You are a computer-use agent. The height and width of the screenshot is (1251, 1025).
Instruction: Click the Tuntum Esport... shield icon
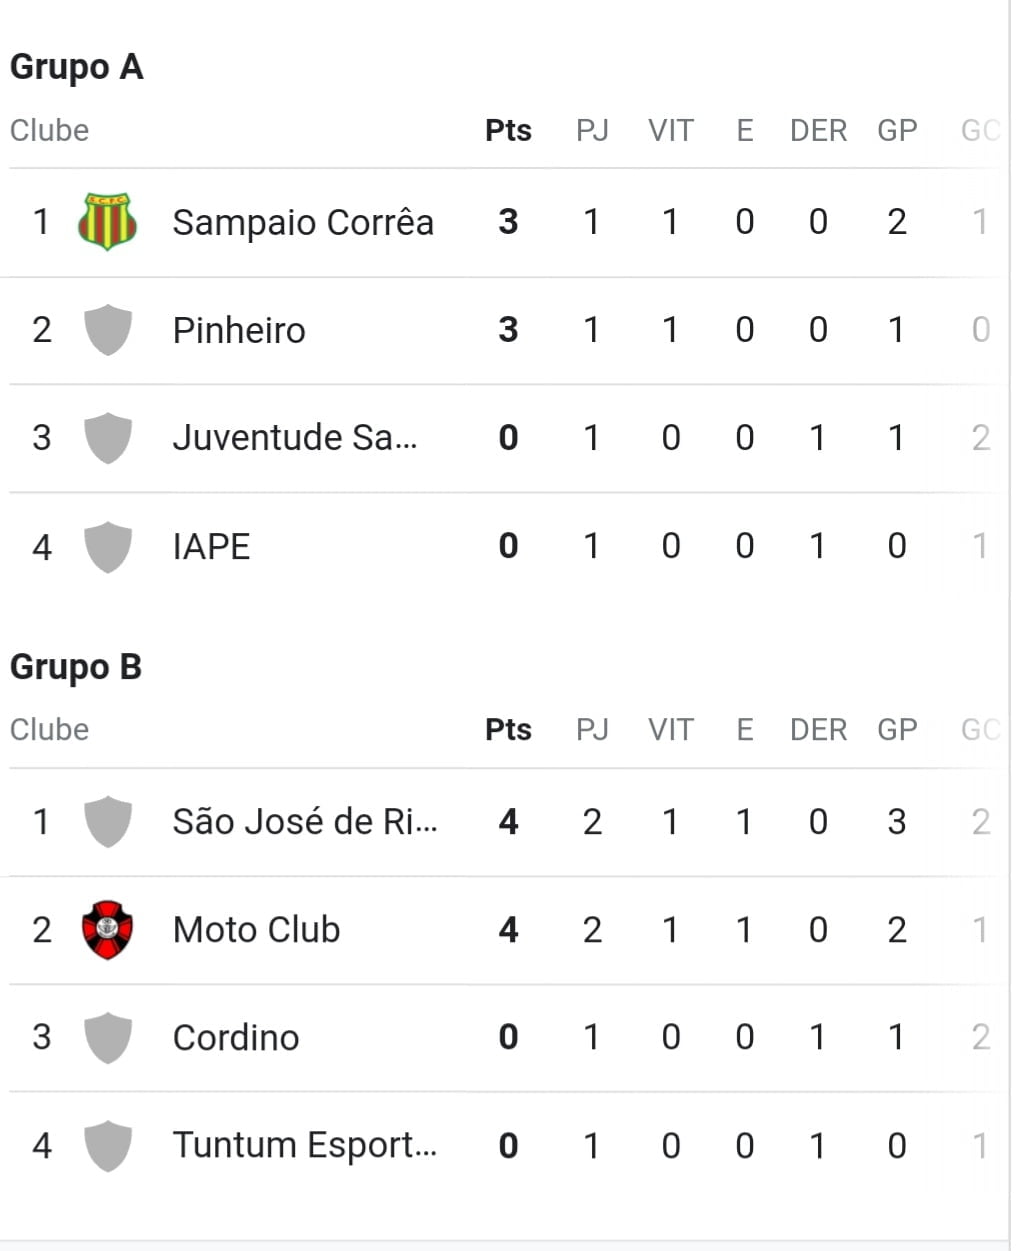tap(107, 1146)
